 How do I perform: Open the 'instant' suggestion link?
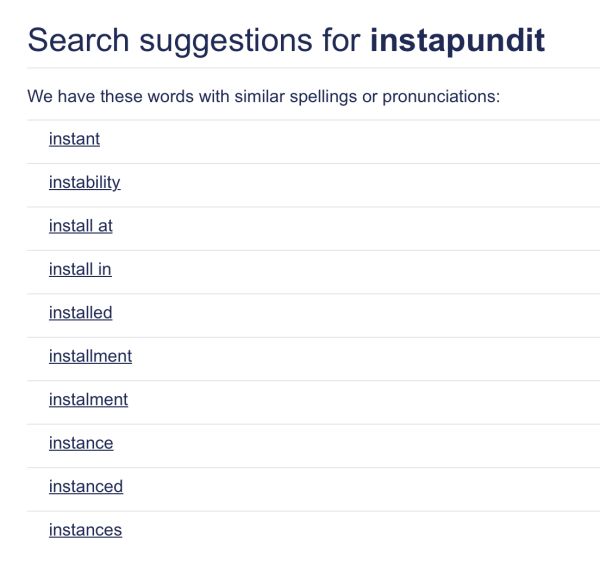point(74,139)
